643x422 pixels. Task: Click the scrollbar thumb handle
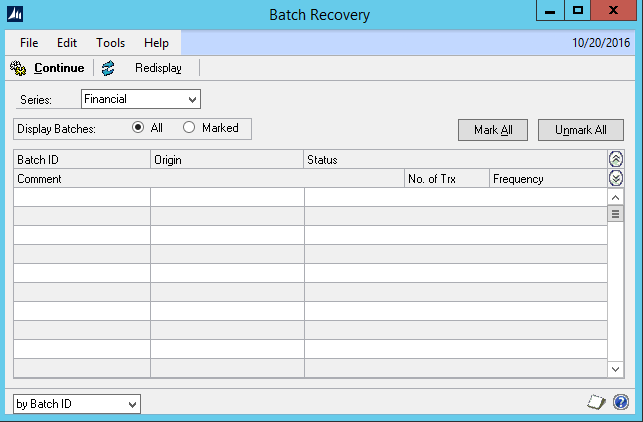pyautogui.click(x=615, y=214)
